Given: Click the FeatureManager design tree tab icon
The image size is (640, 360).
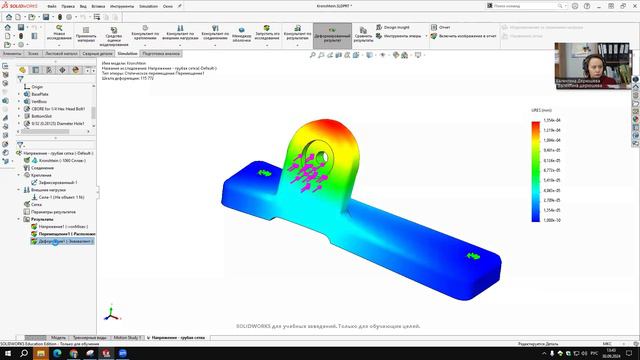Looking at the screenshot, I should pyautogui.click(x=22, y=70).
